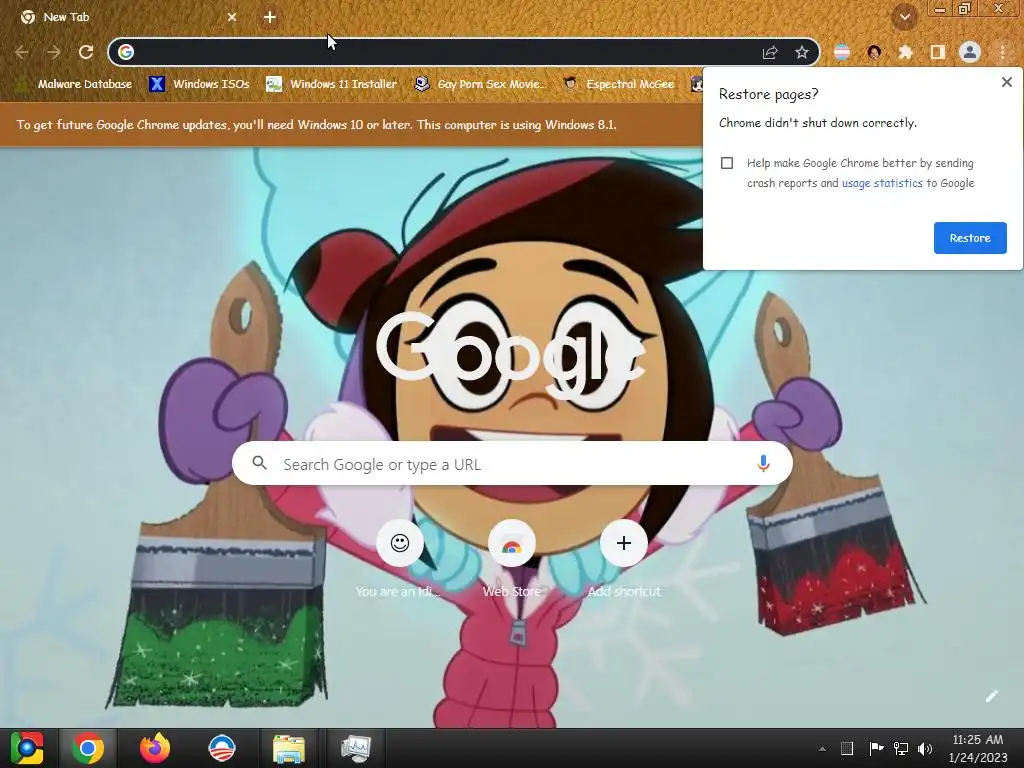
Task: Show hidden tray icons arrow
Action: tap(822, 749)
